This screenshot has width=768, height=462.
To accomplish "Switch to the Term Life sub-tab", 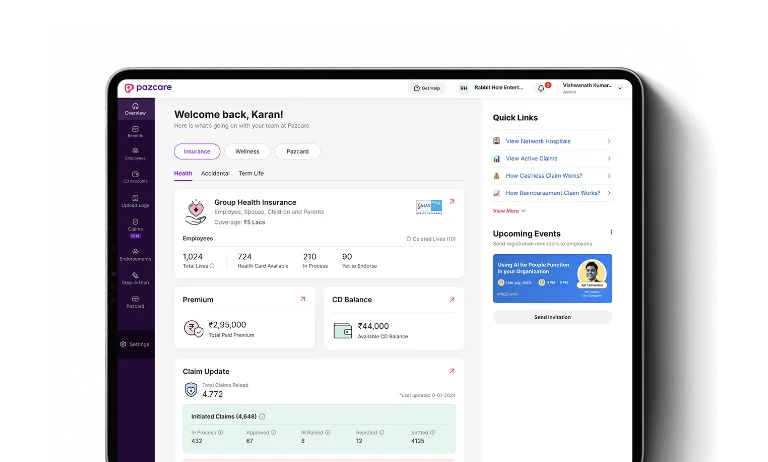I will (251, 173).
